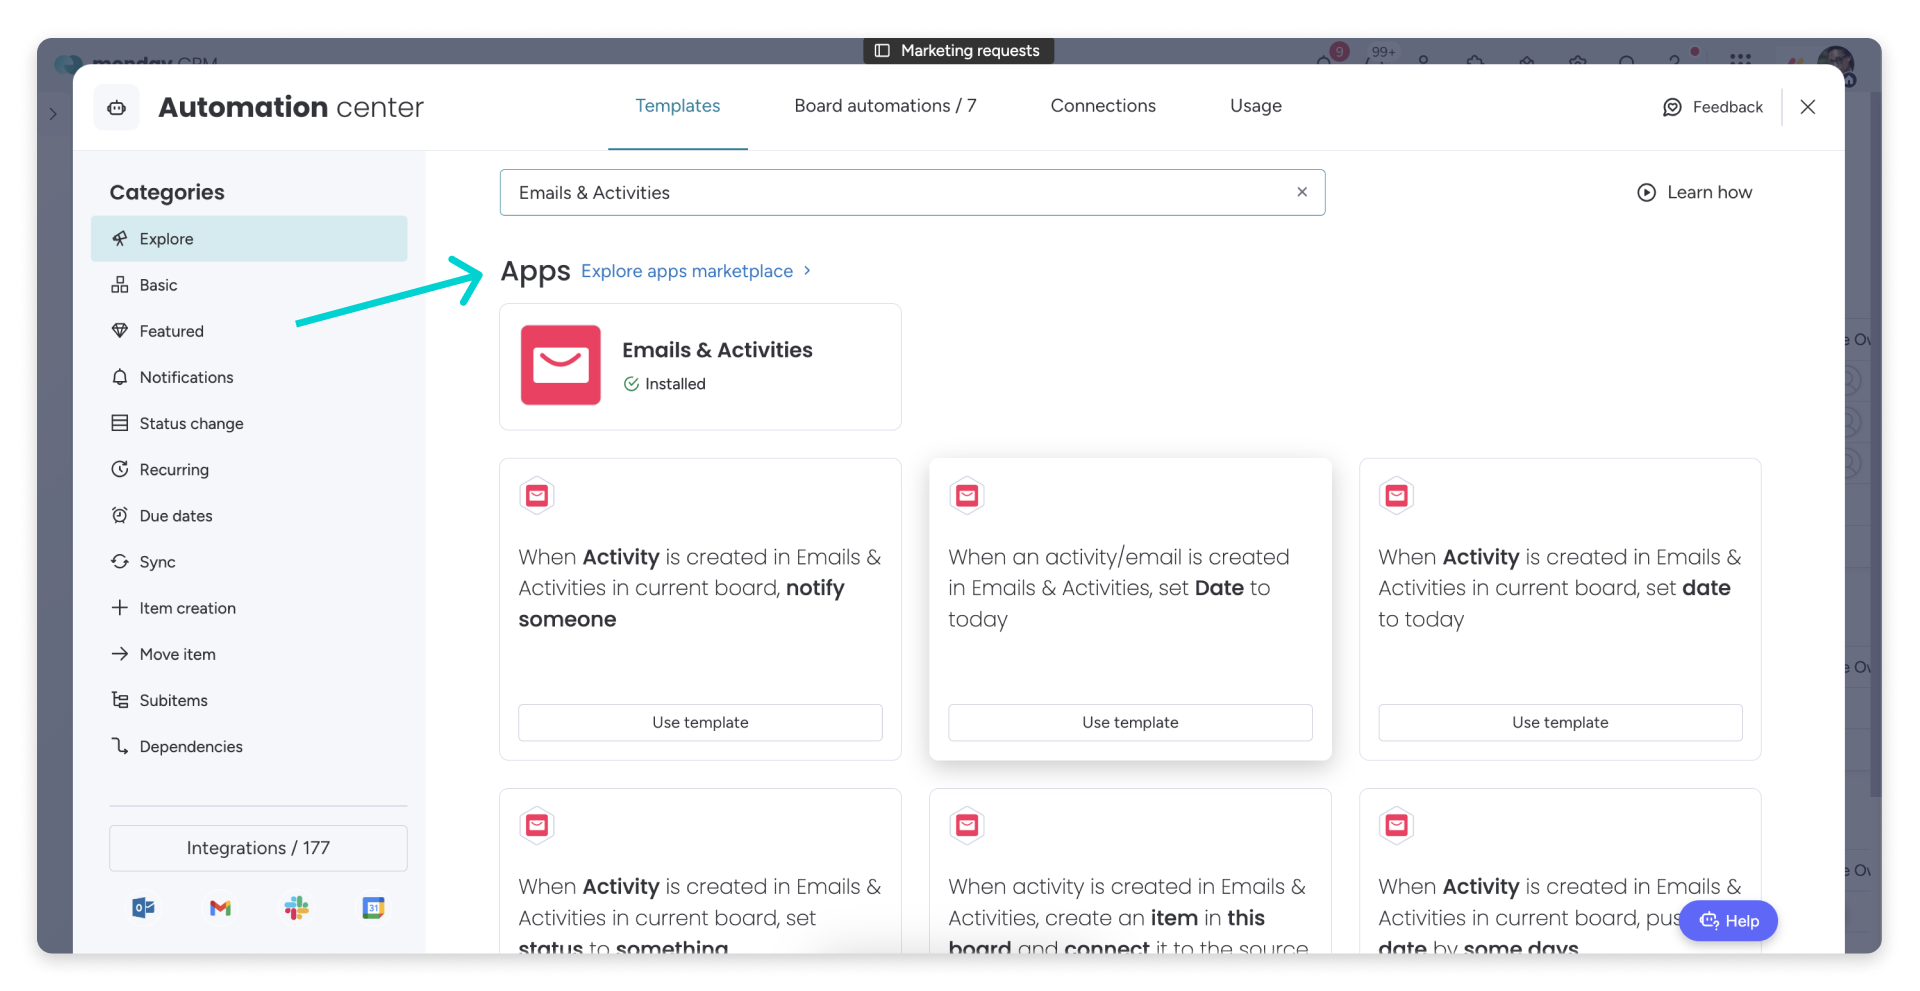Use template for set date to today in current board

click(x=1560, y=722)
